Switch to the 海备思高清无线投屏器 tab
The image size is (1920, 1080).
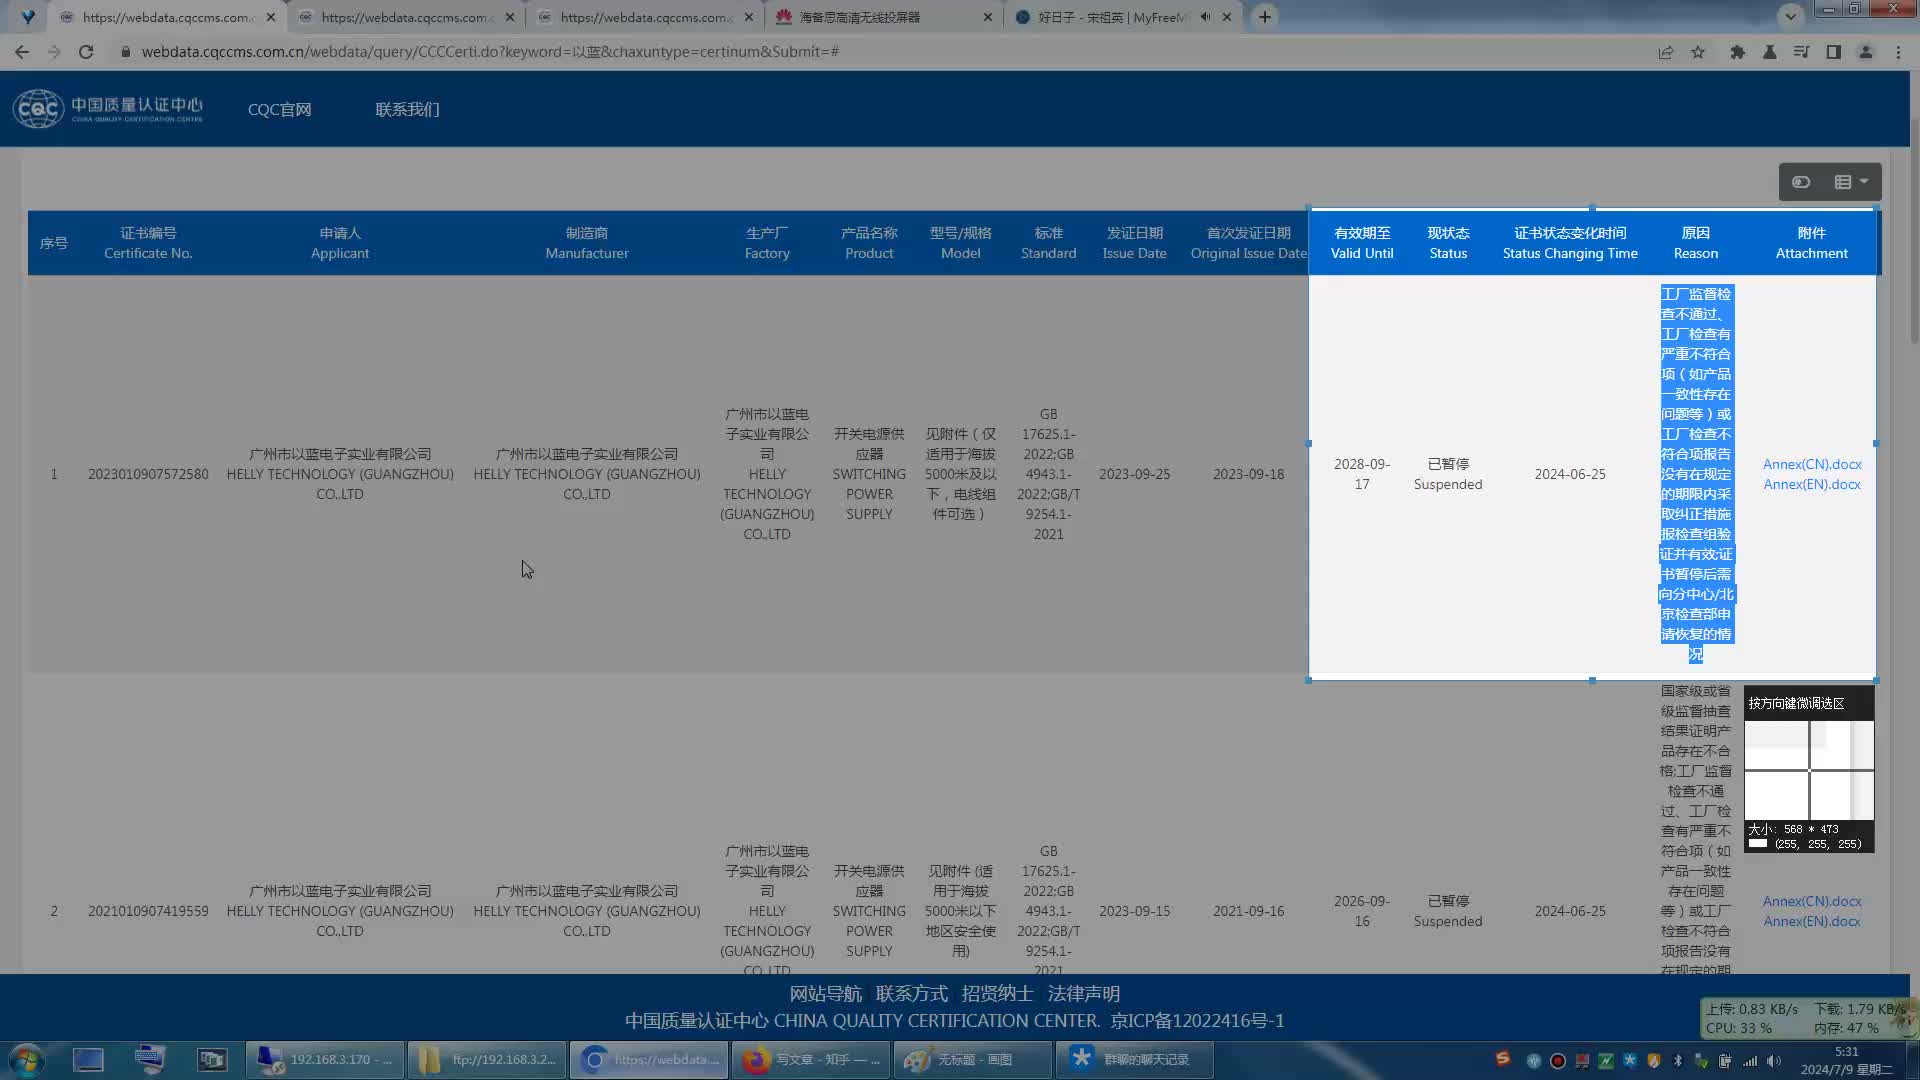coord(860,17)
